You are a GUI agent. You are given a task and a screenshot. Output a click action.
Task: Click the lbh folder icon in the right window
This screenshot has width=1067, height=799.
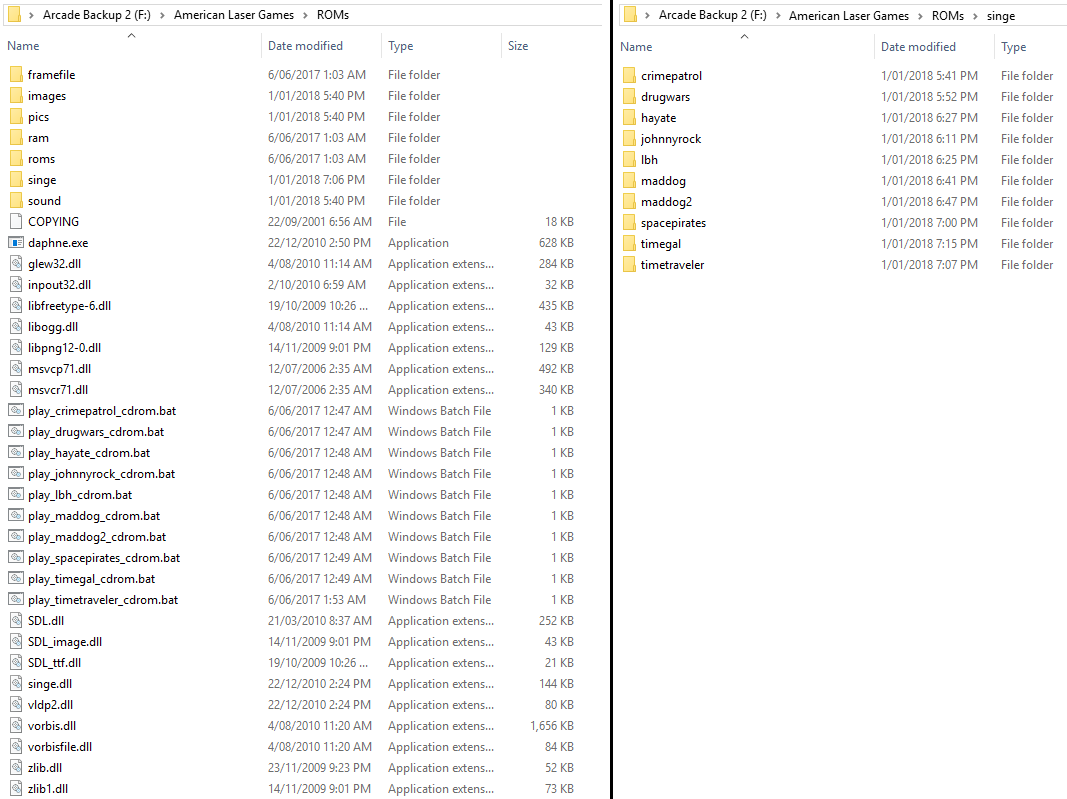point(629,160)
